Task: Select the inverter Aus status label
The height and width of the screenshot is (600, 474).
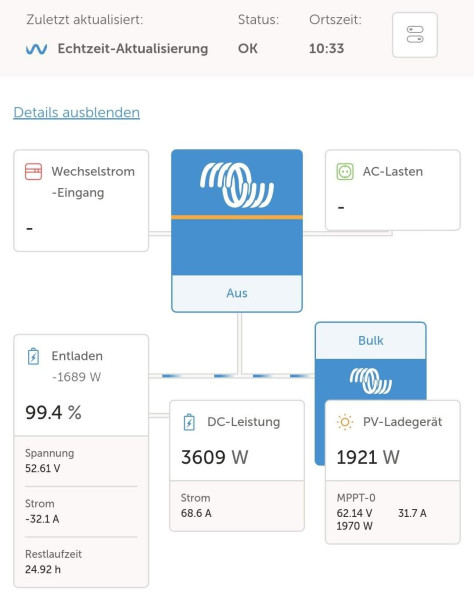Action: tap(237, 293)
